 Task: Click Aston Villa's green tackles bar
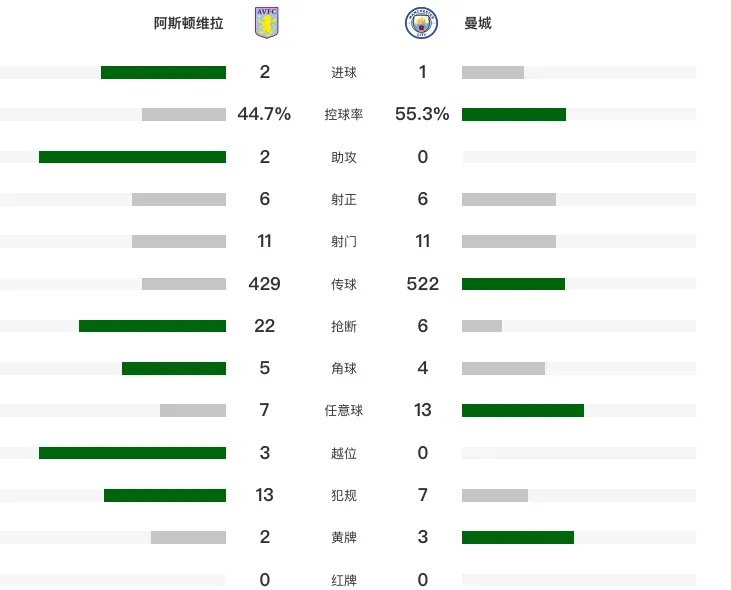click(152, 326)
